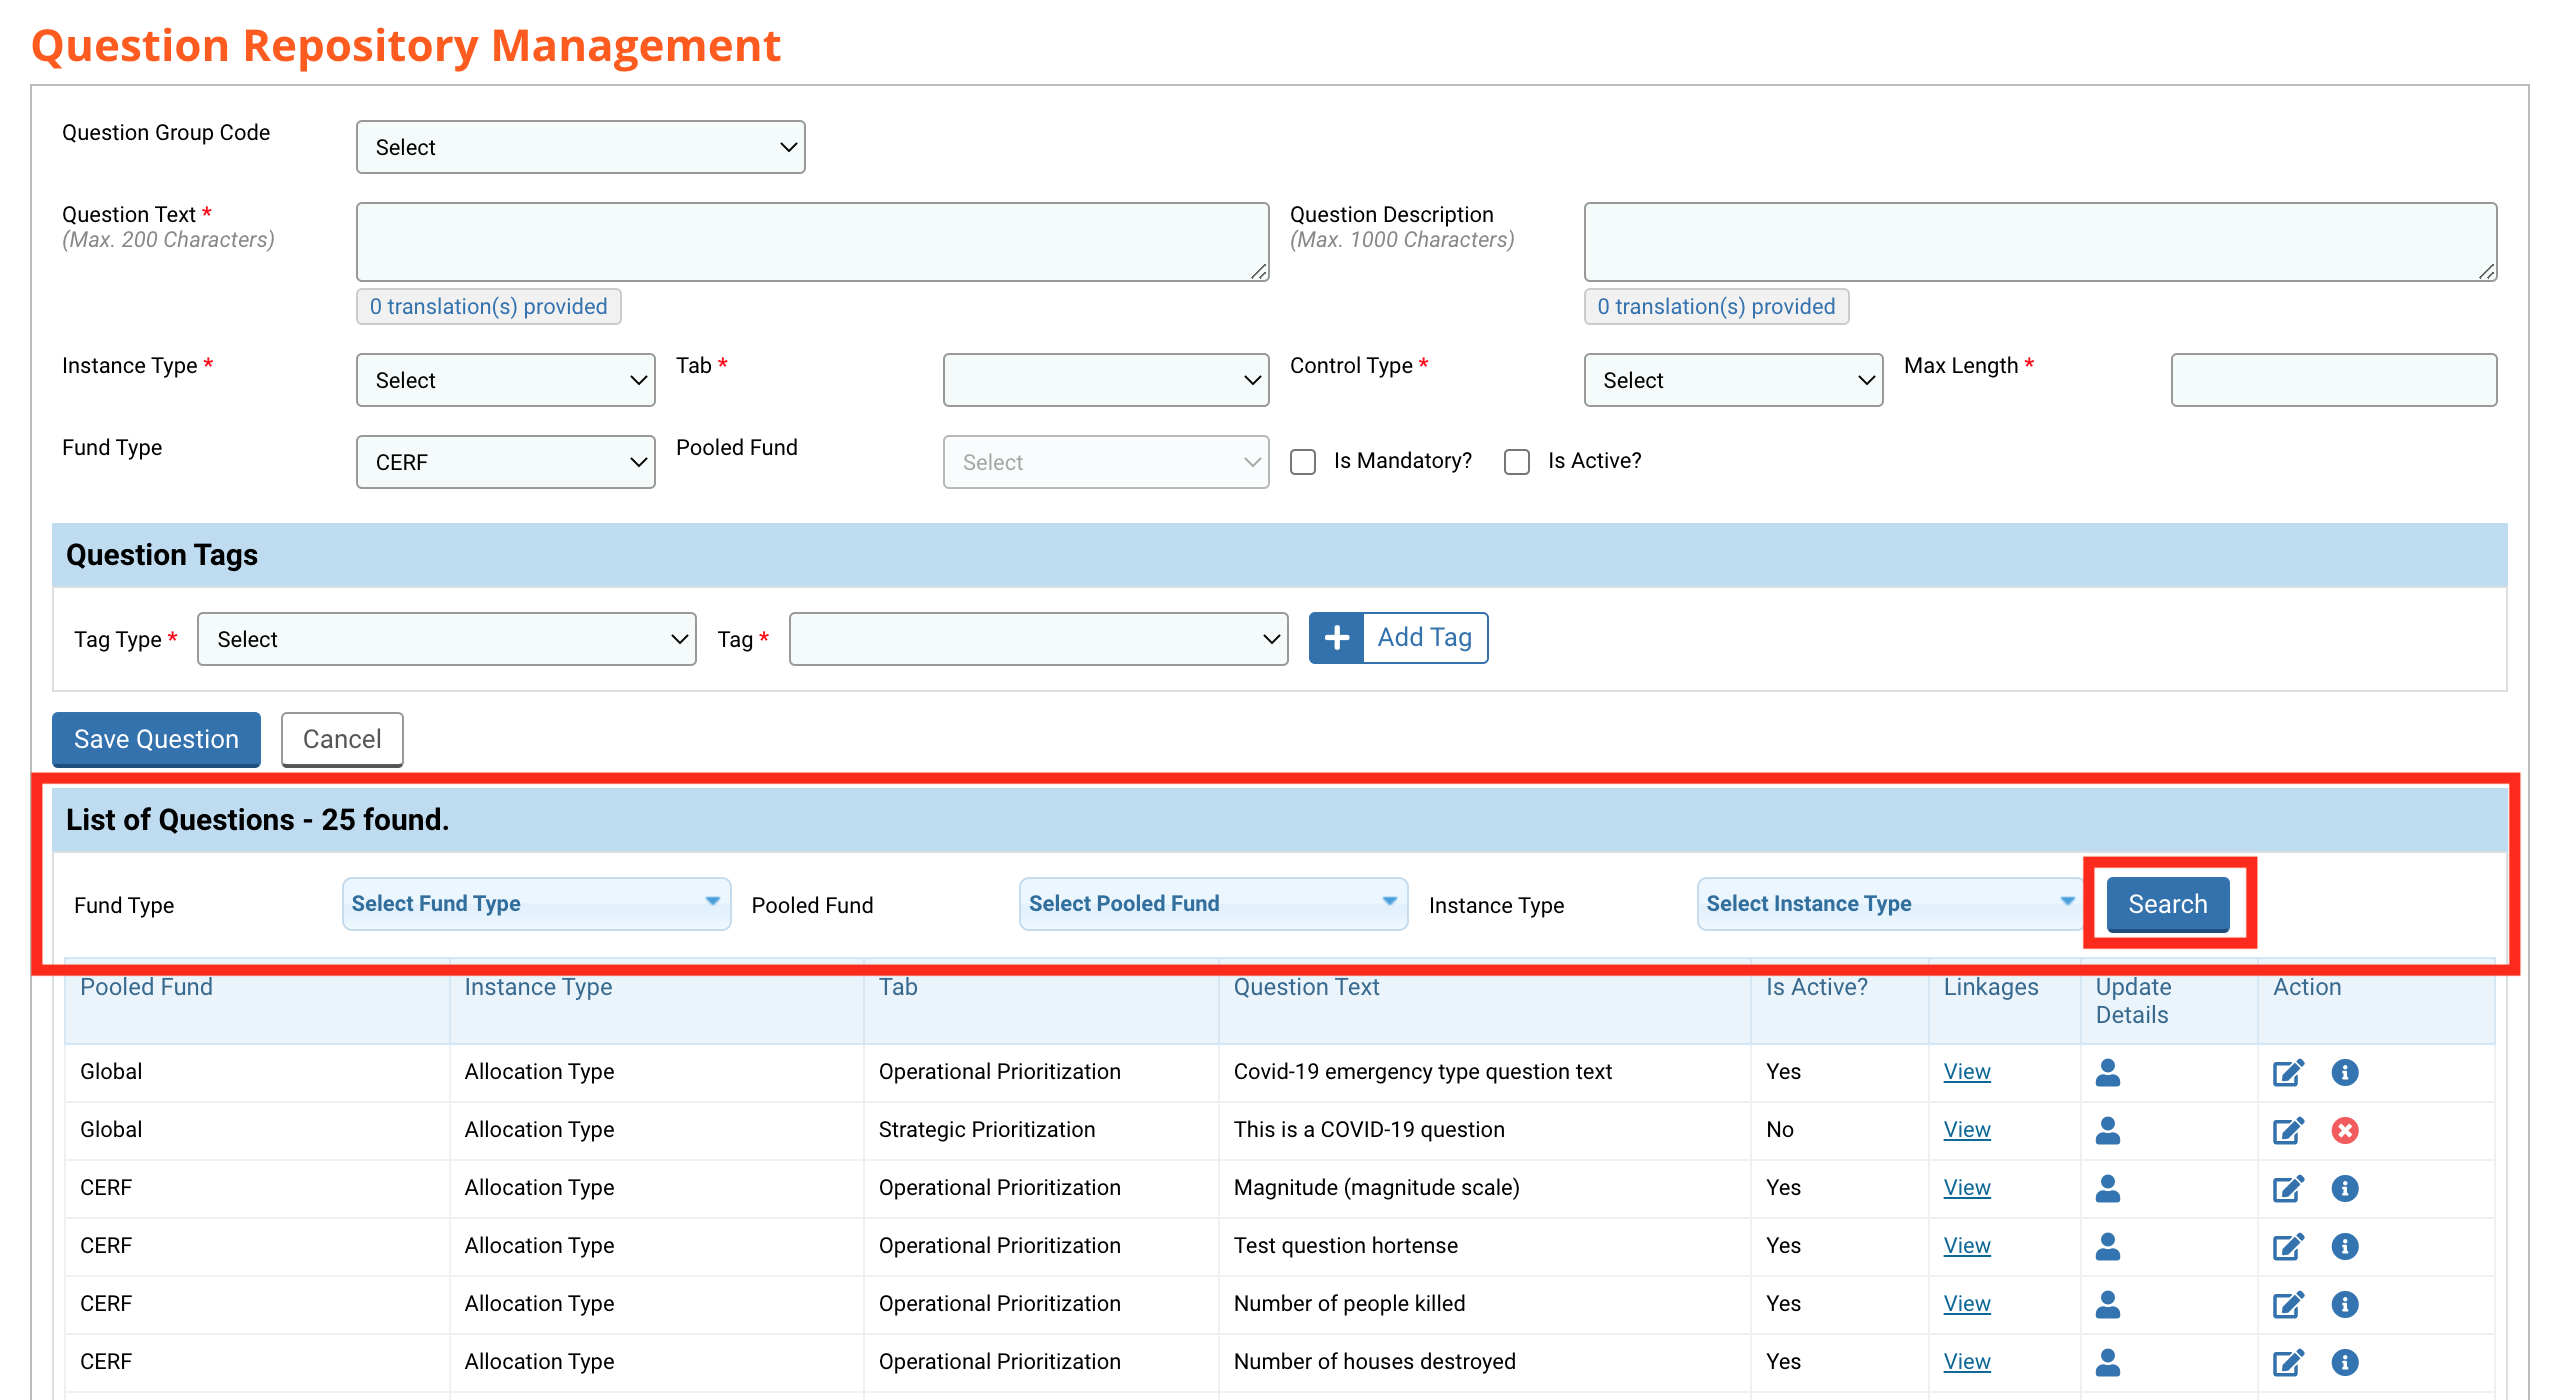Show info for Number of people killed
2560x1400 pixels.
pyautogui.click(x=2345, y=1304)
